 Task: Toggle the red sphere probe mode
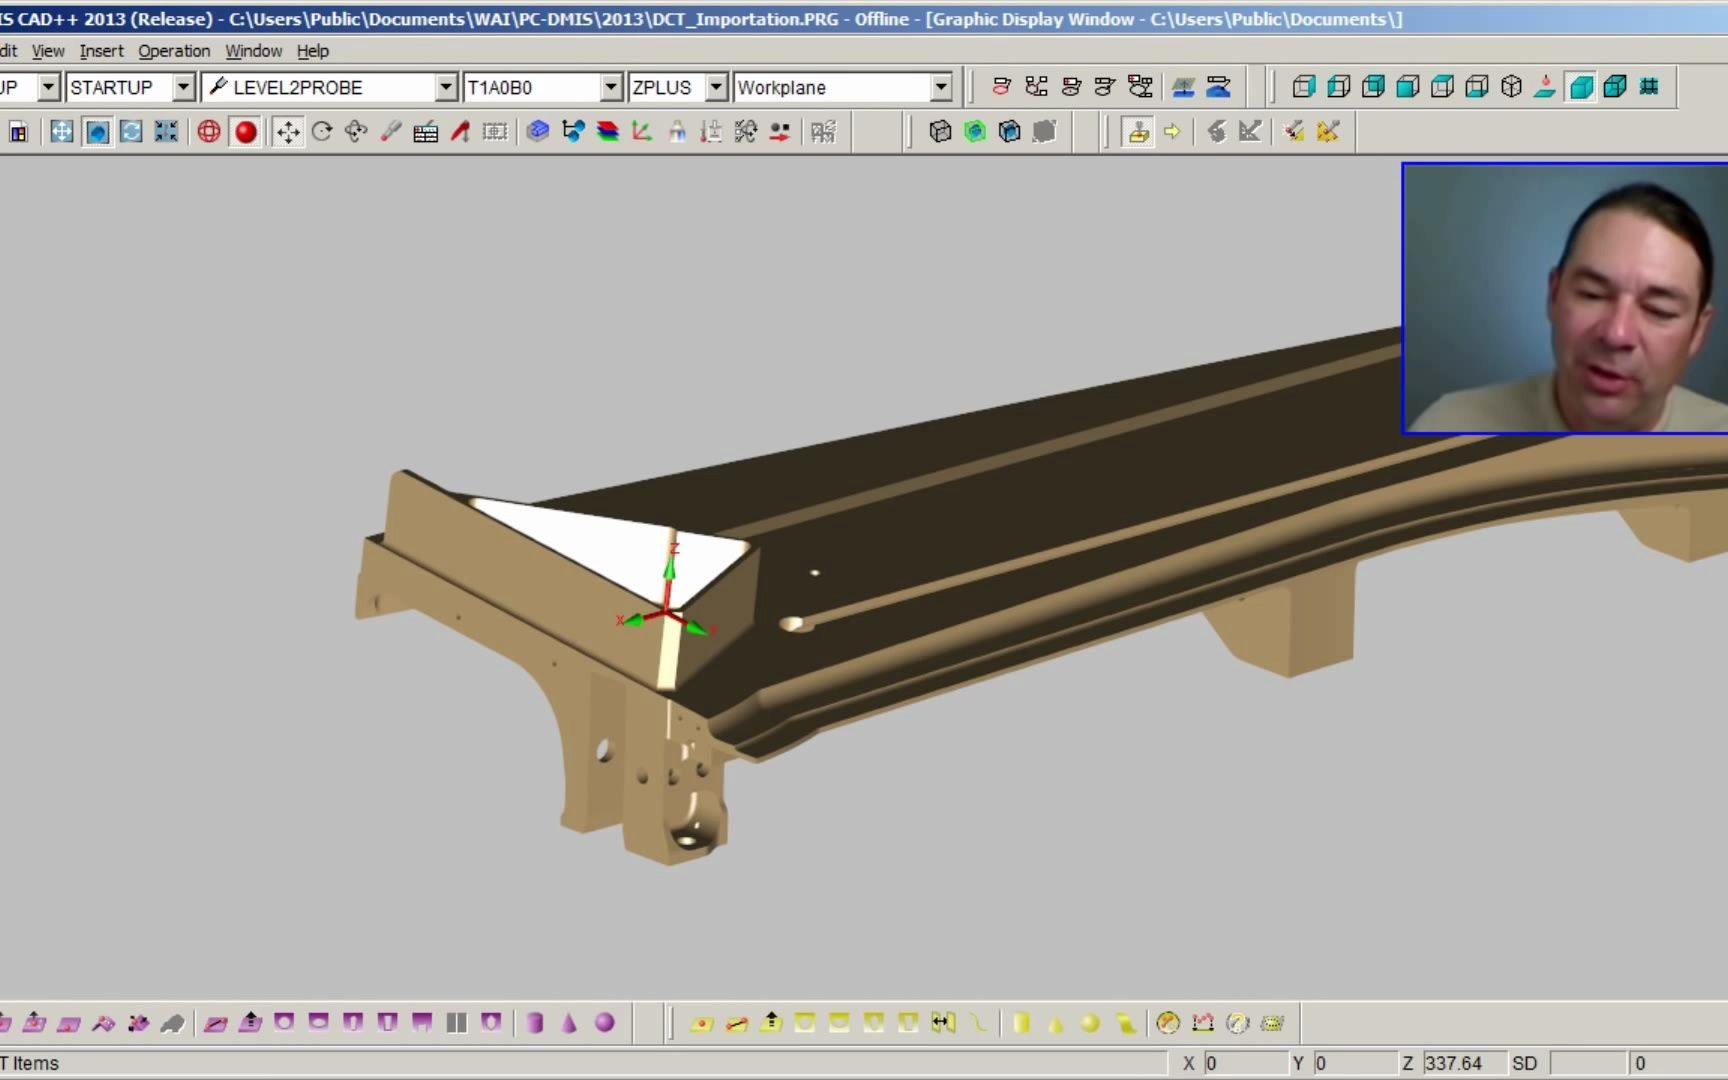(246, 131)
